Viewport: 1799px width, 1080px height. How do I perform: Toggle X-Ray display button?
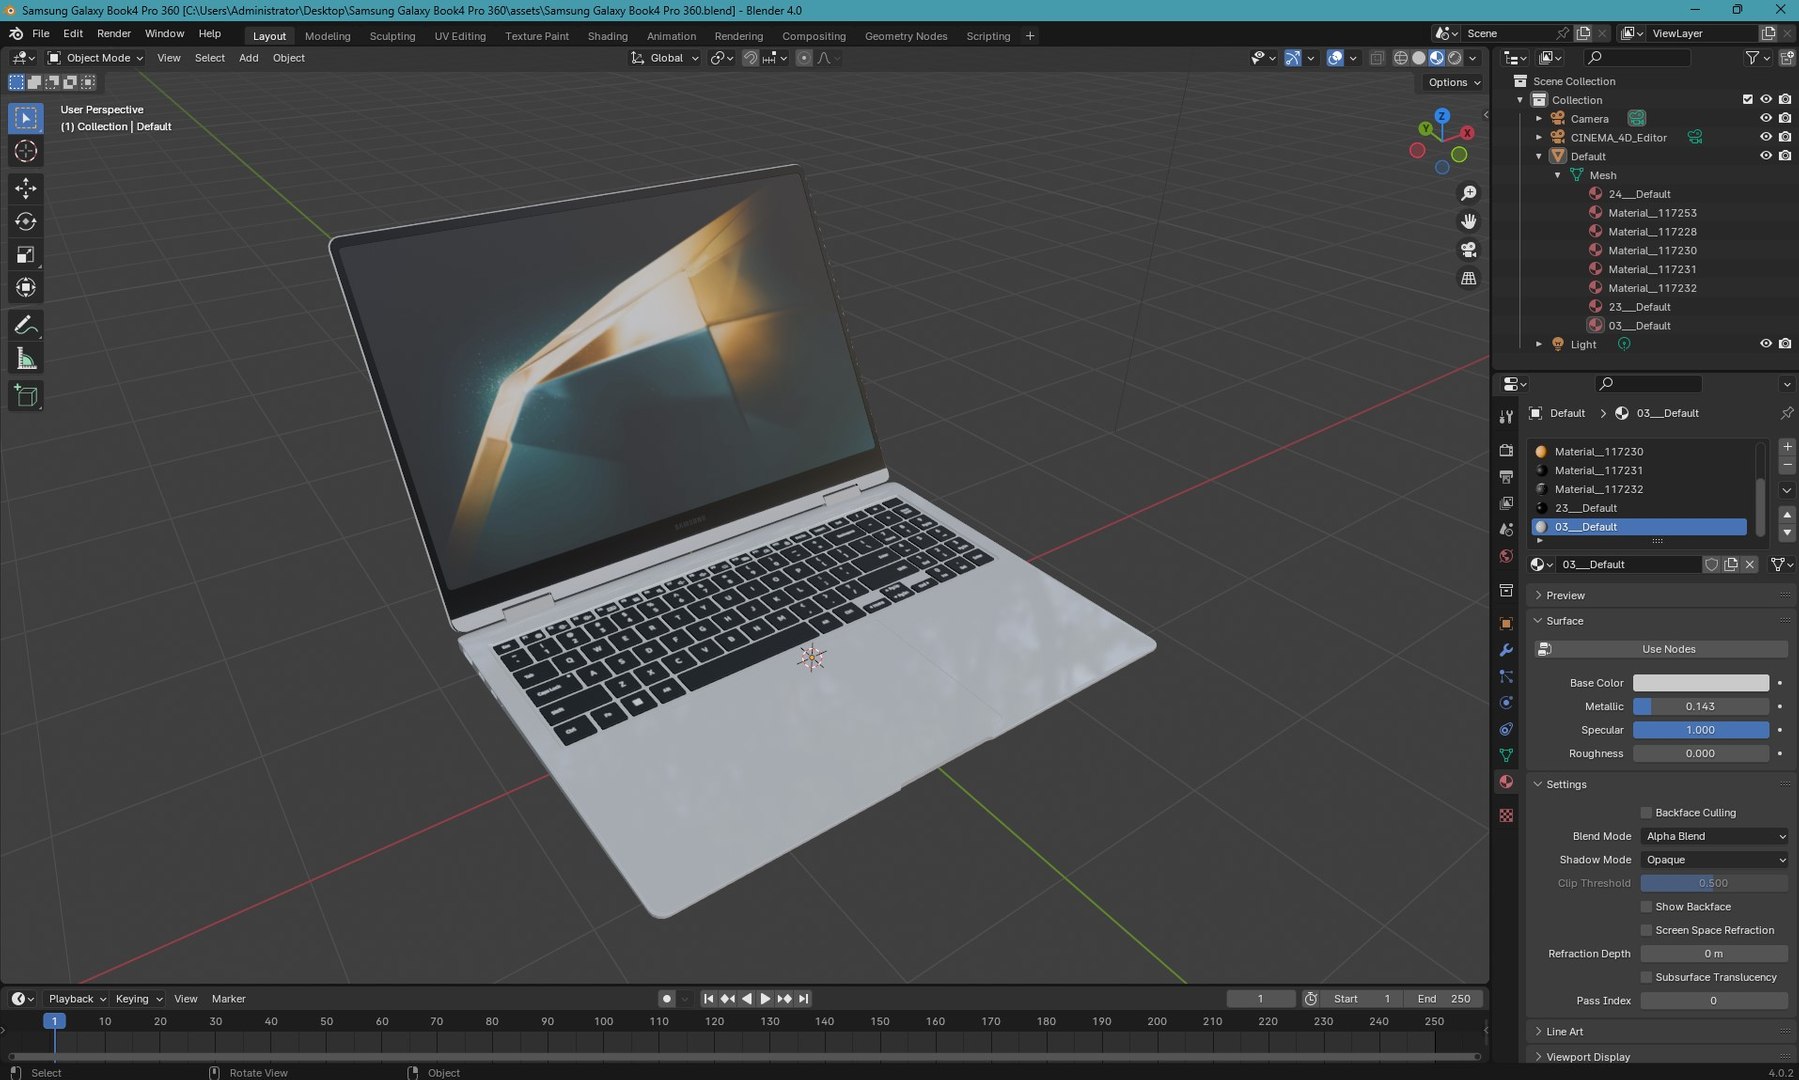[1377, 58]
